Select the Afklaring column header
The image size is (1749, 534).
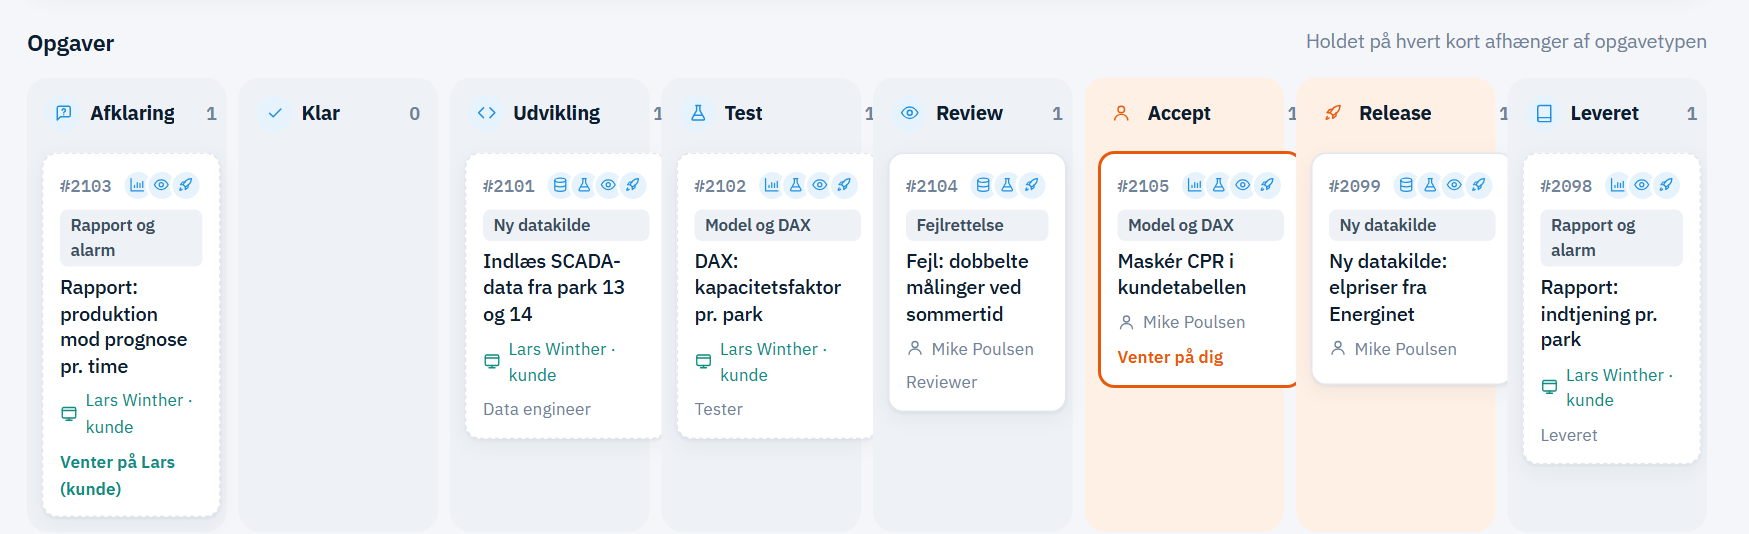(x=132, y=113)
